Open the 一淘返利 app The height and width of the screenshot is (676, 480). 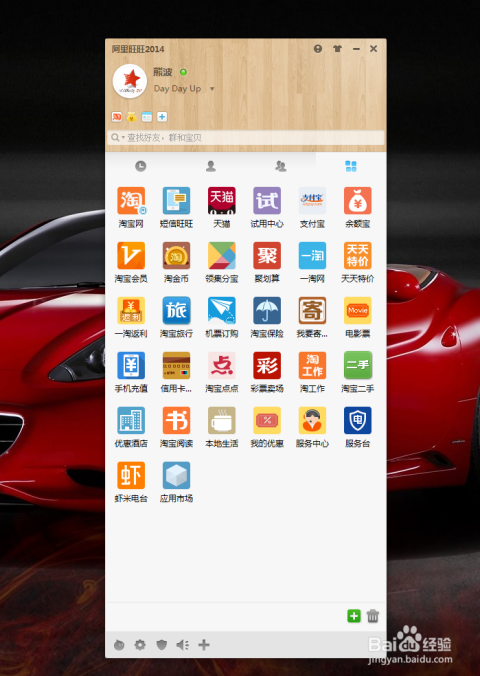[131, 310]
